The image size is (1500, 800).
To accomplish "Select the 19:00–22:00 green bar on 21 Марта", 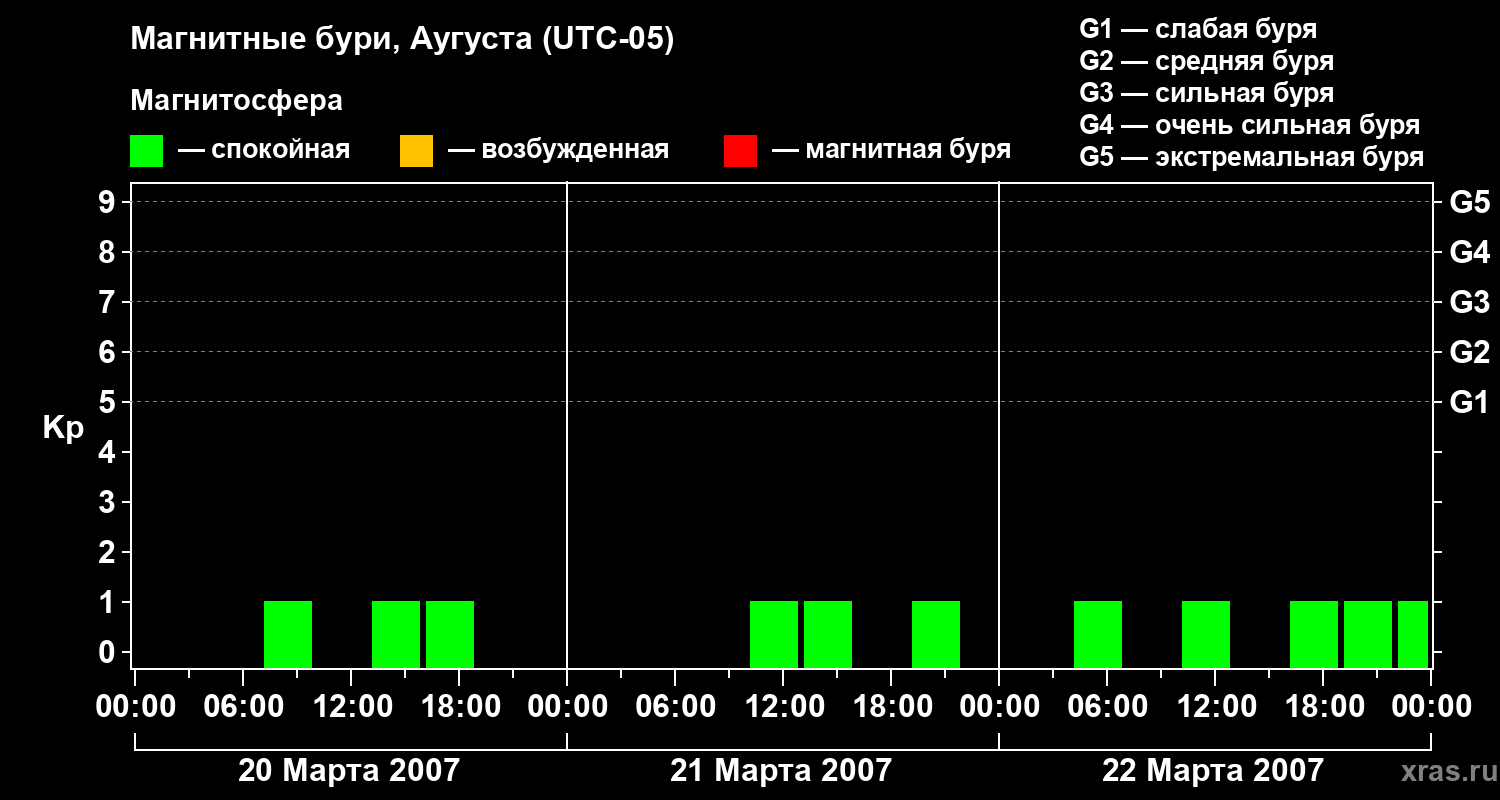I will point(936,634).
